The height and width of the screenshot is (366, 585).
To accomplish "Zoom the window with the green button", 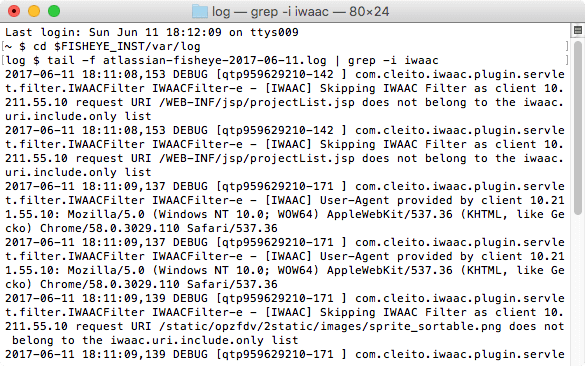I will 54,11.
